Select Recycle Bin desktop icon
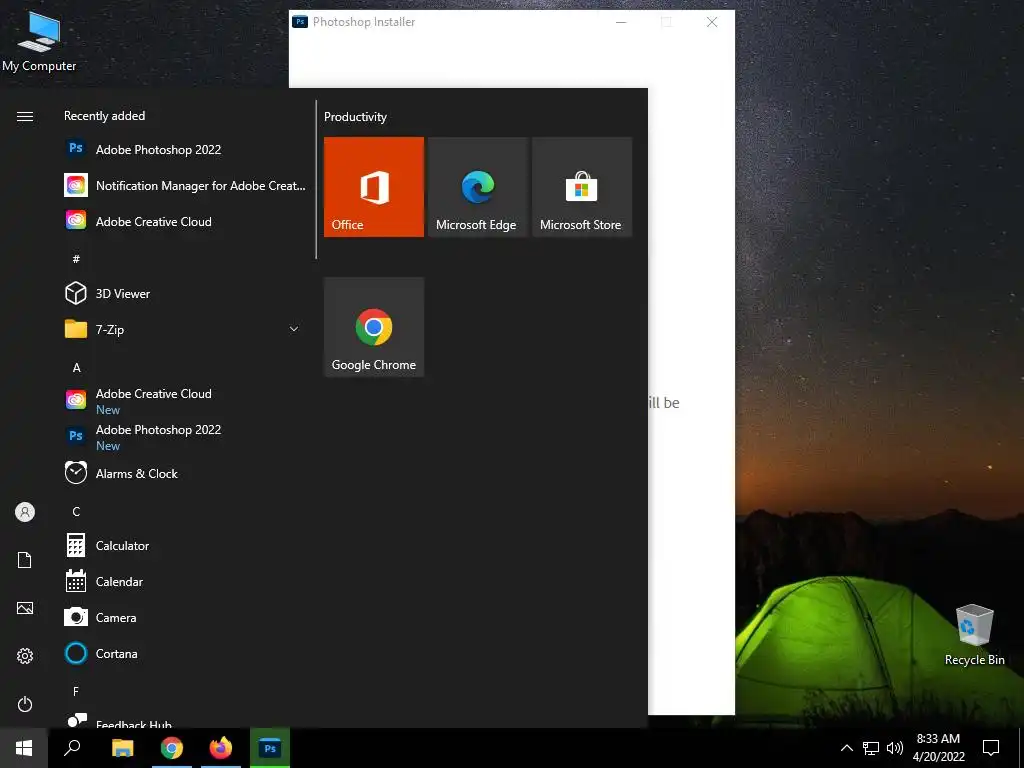This screenshot has width=1024, height=768. tap(974, 635)
